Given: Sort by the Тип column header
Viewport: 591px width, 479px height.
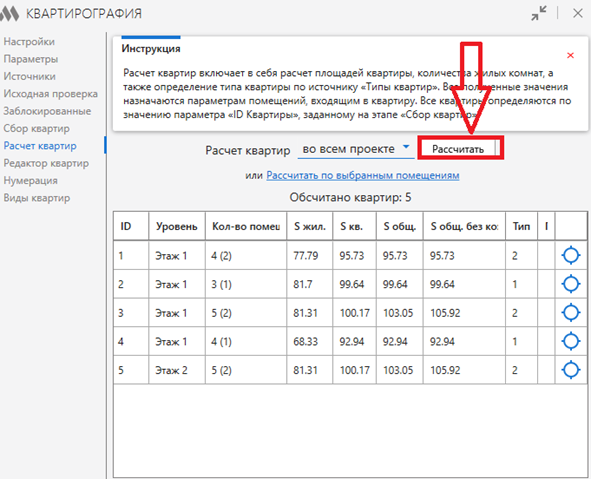Looking at the screenshot, I should (521, 226).
